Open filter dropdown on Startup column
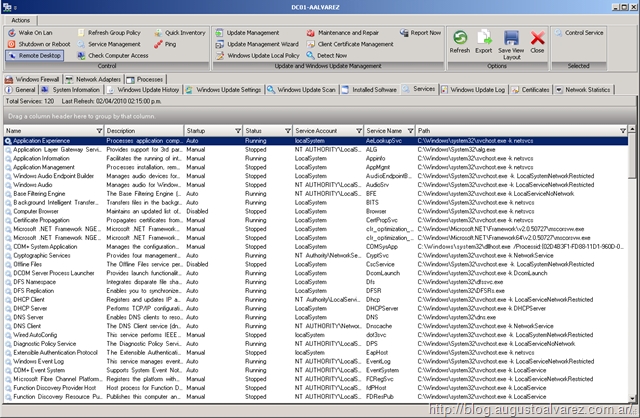Image resolution: width=640 pixels, height=418 pixels. click(236, 131)
